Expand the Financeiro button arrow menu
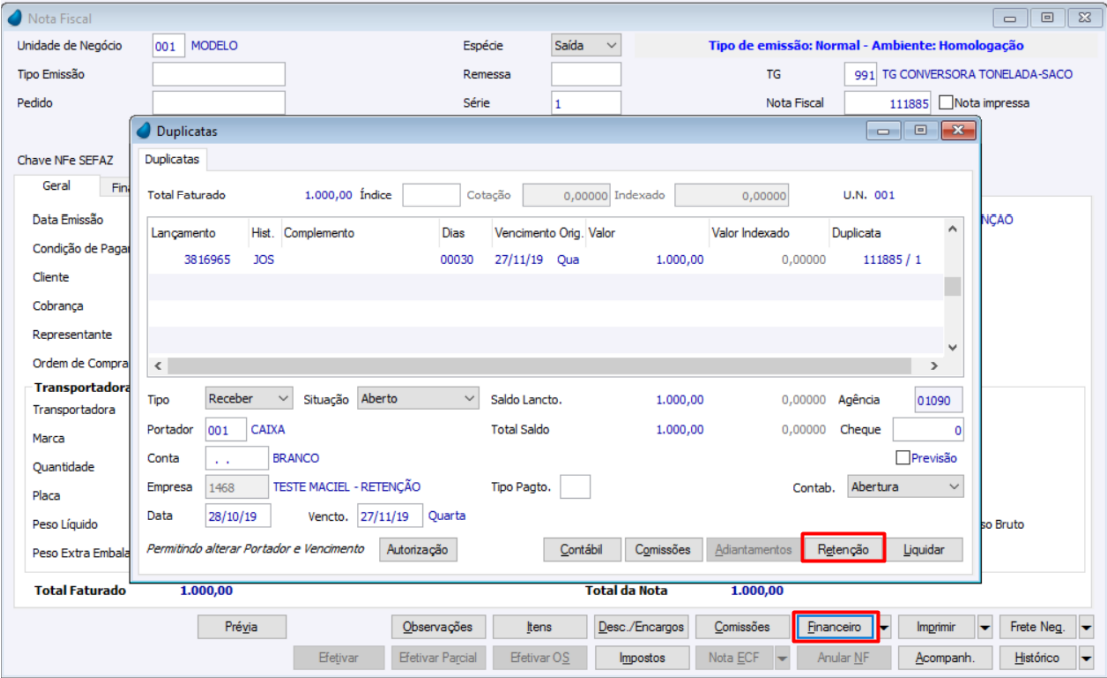The height and width of the screenshot is (678, 1107). (884, 627)
